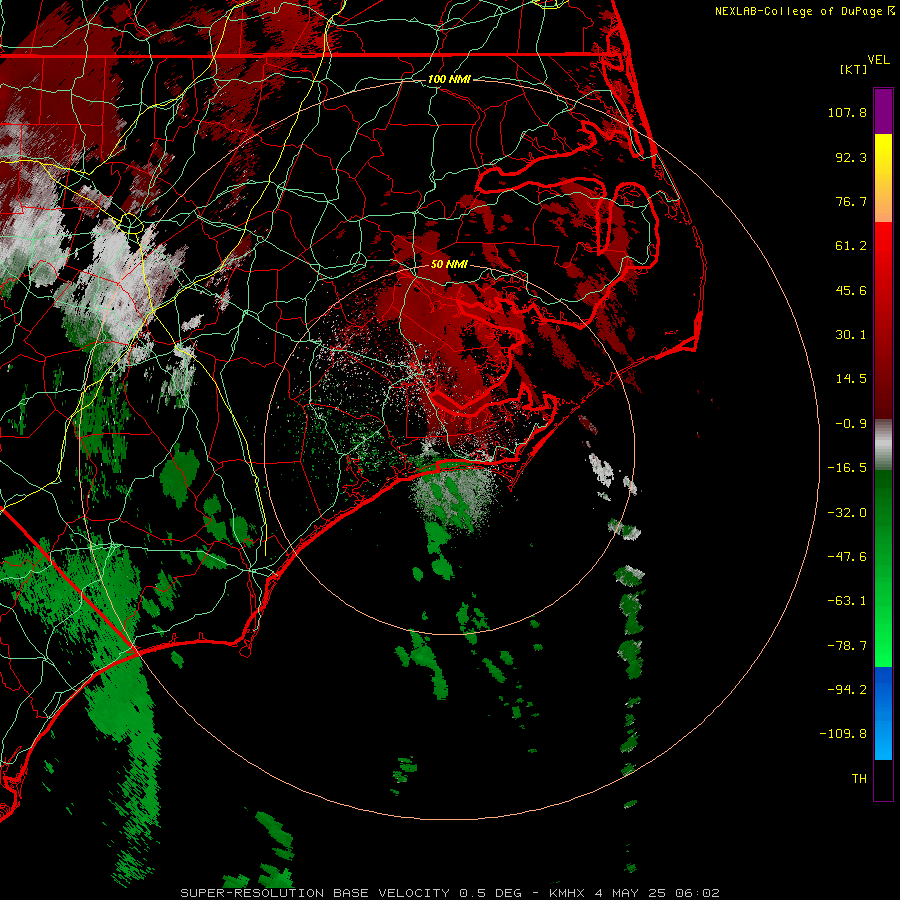The image size is (900, 900).
Task: Click the NEXLAB-College of DuPage title text
Action: 804,11
